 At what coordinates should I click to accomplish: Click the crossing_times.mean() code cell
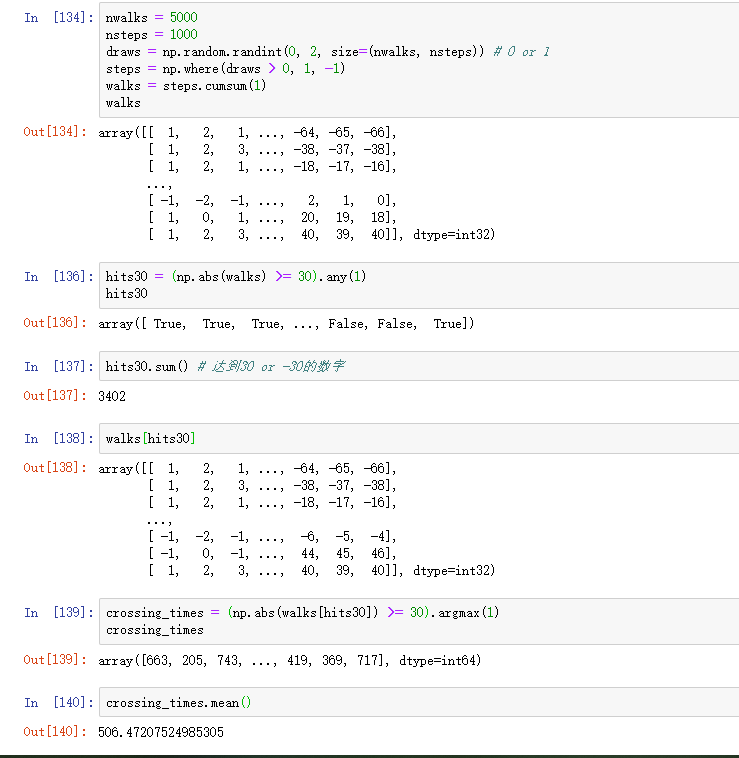[419, 702]
